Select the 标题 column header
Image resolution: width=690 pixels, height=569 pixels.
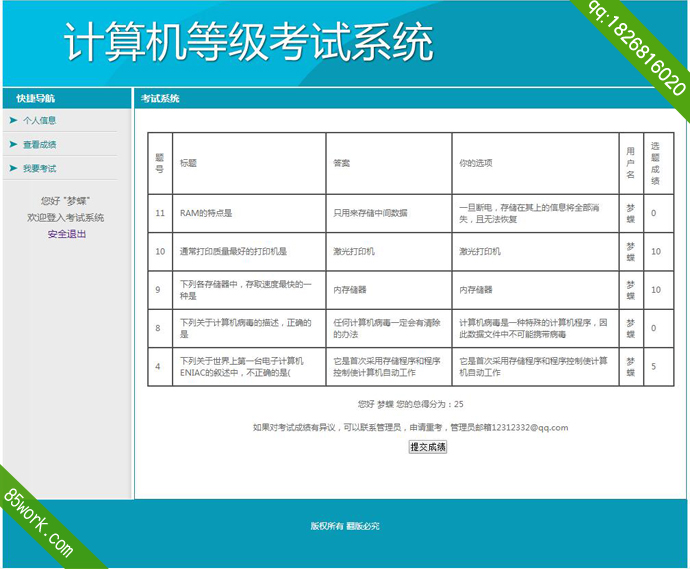(x=188, y=163)
